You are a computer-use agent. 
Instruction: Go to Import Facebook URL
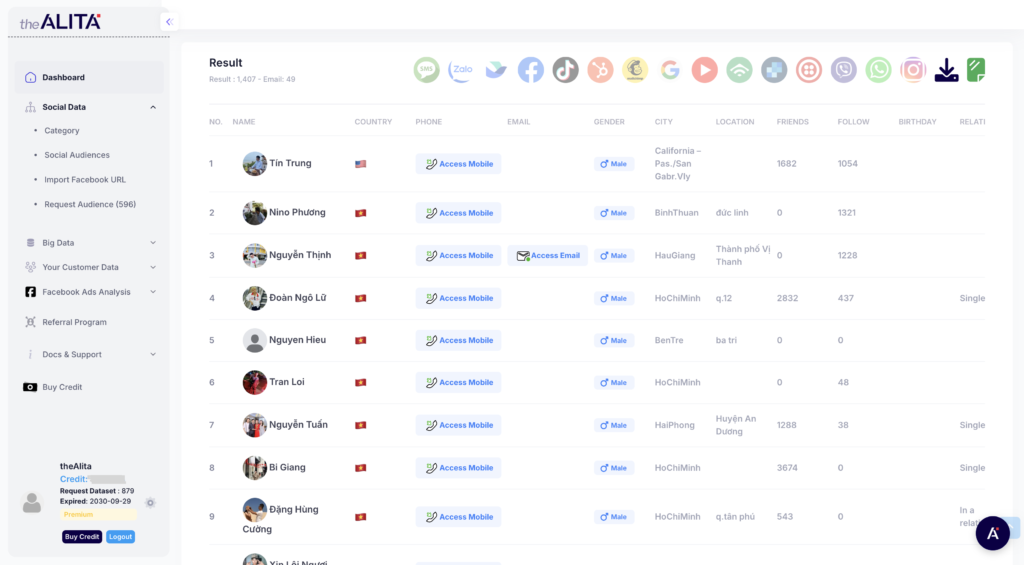(x=85, y=180)
